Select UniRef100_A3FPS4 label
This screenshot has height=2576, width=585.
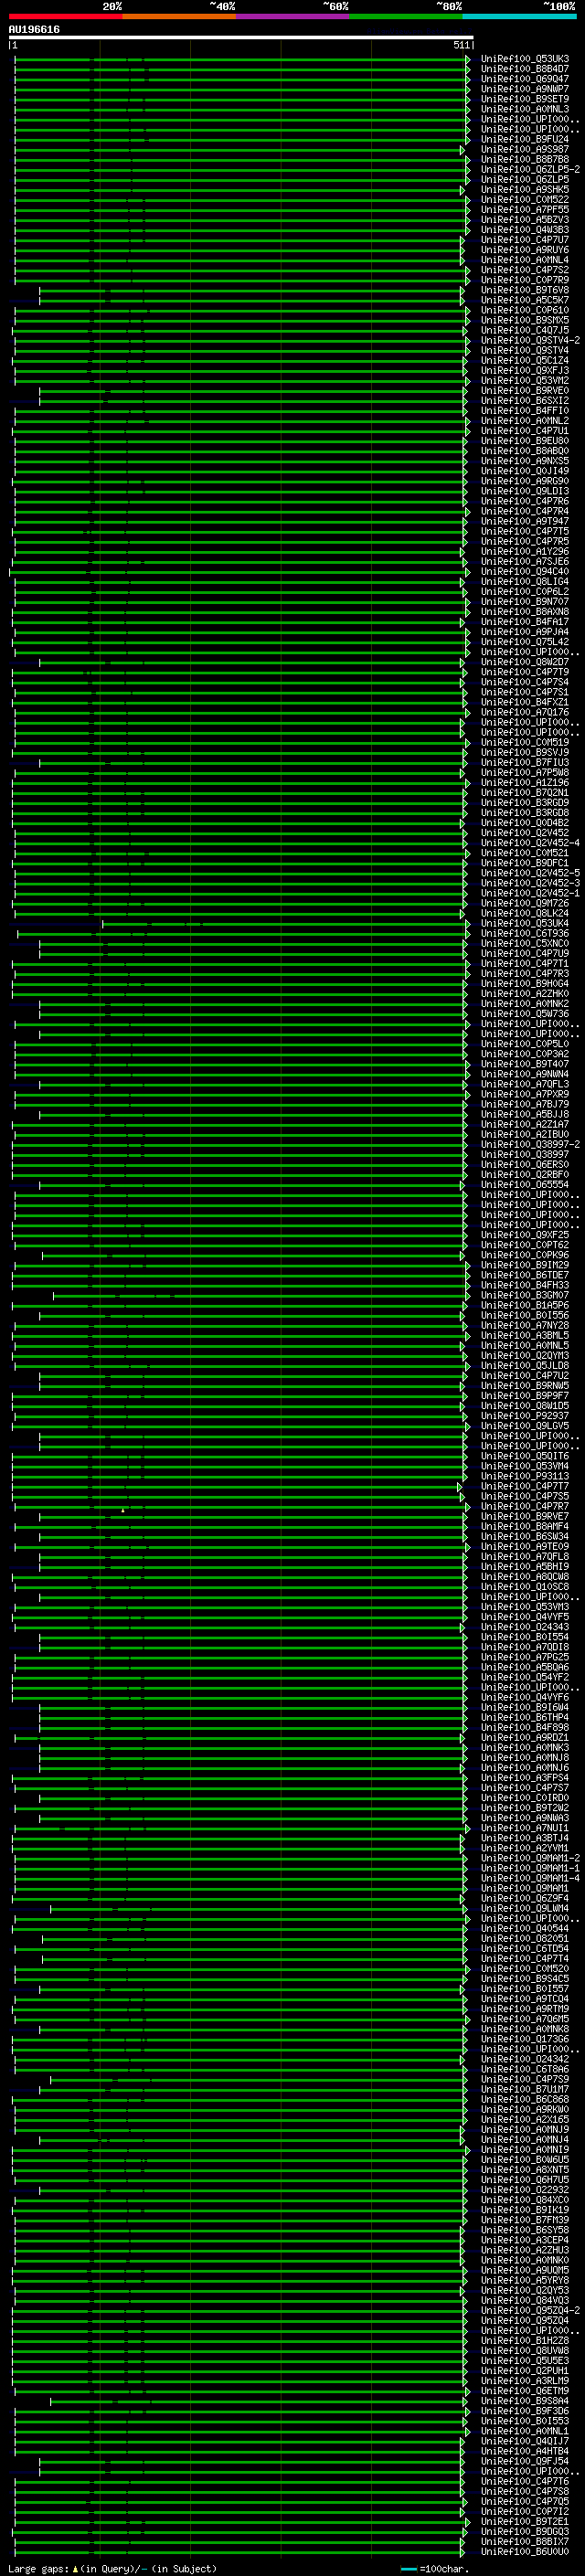(525, 1777)
